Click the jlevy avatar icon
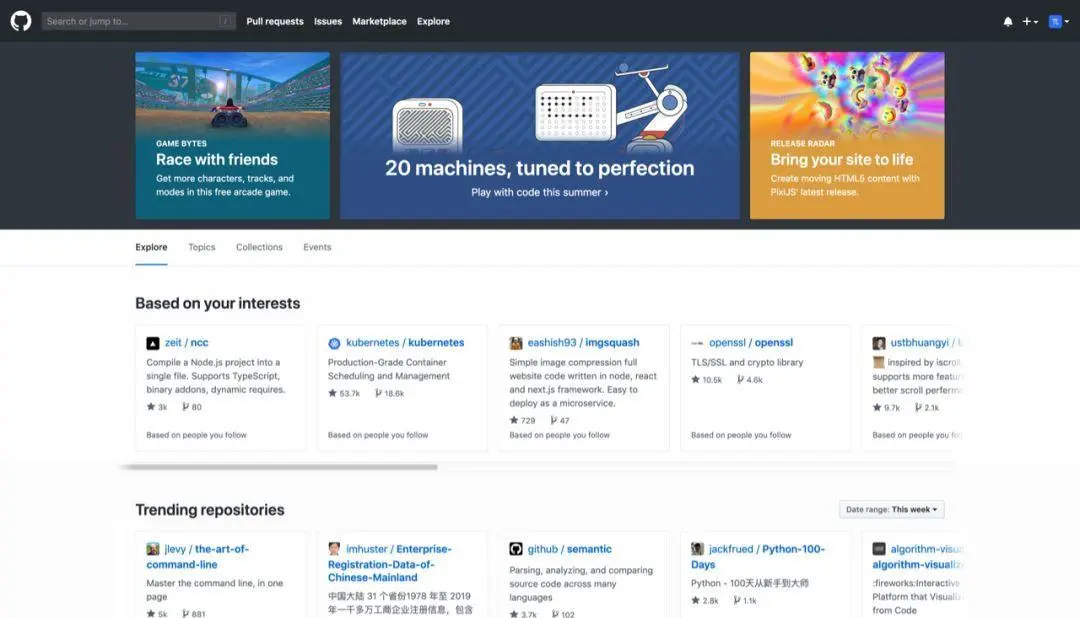 click(153, 549)
